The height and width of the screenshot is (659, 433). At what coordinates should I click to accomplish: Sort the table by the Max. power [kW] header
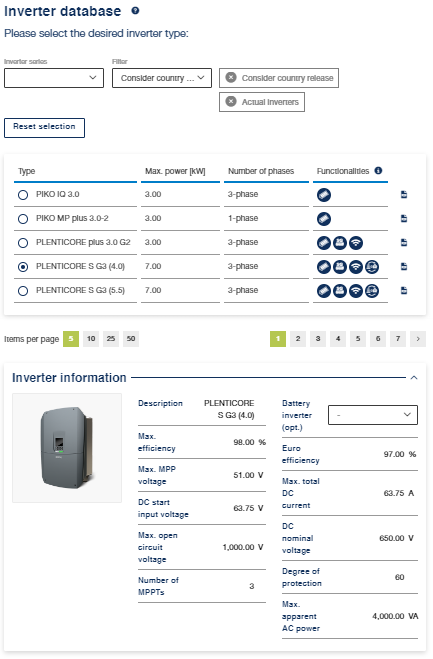coord(175,171)
